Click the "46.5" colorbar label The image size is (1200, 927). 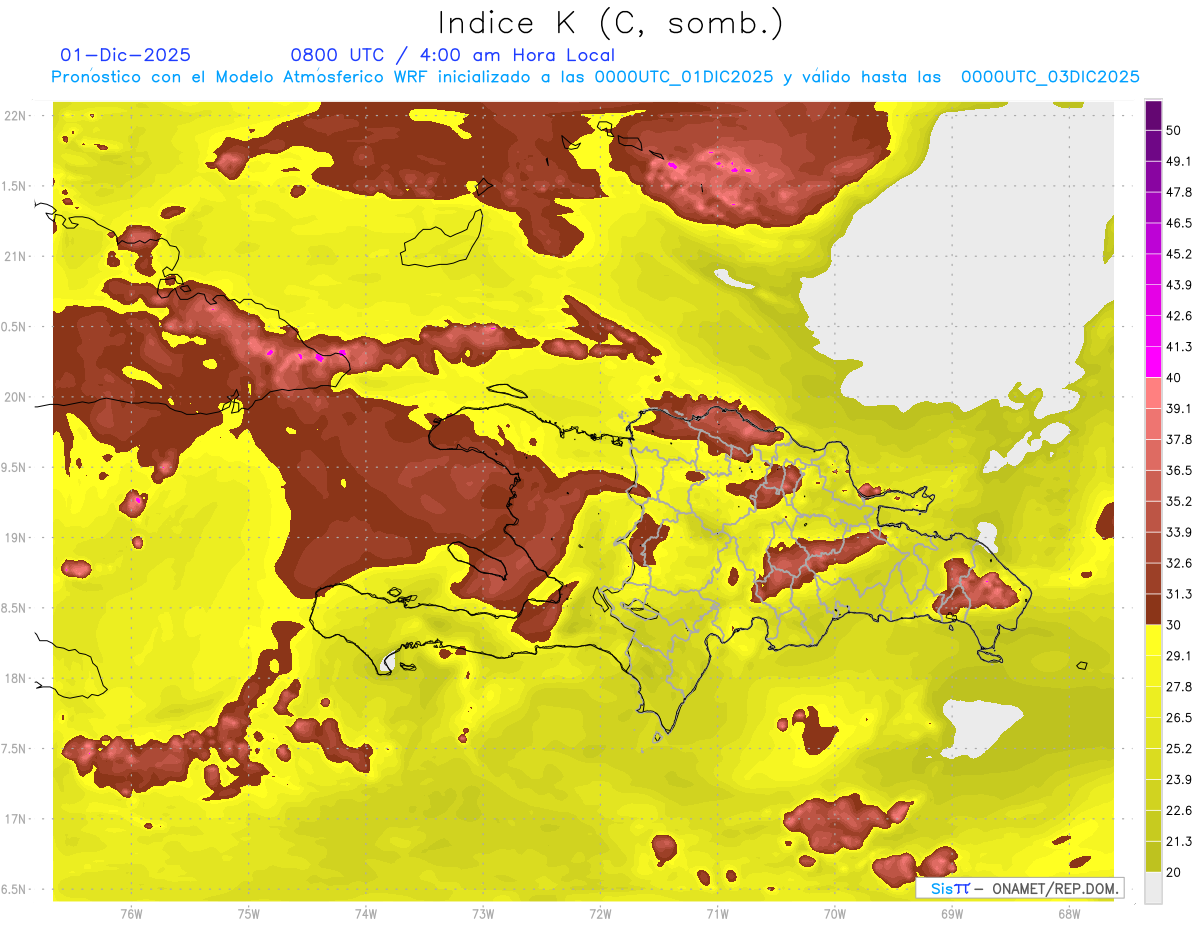tap(1179, 223)
